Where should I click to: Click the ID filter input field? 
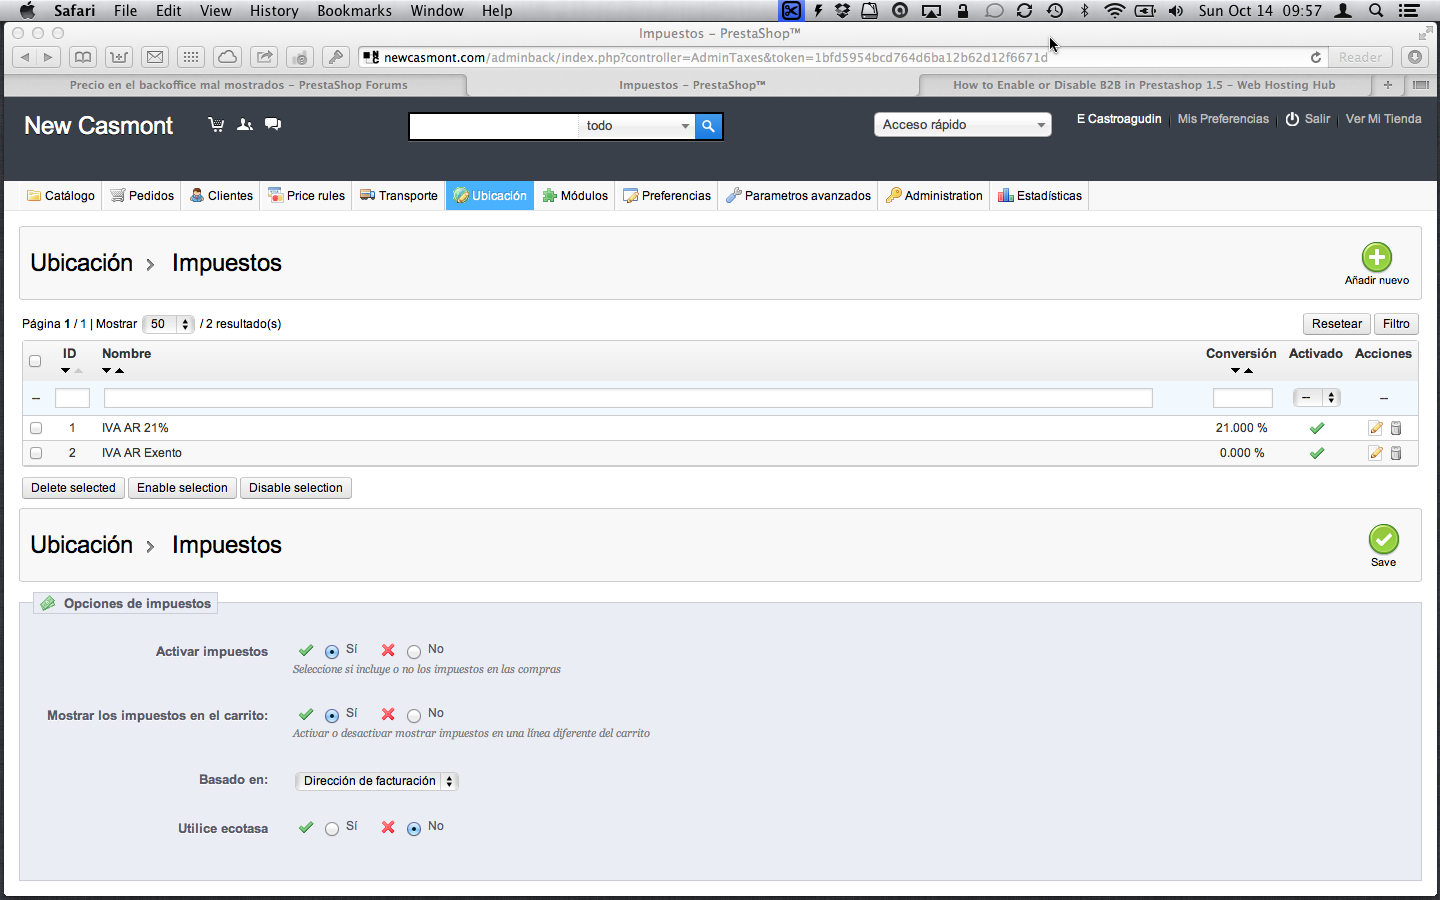[72, 398]
